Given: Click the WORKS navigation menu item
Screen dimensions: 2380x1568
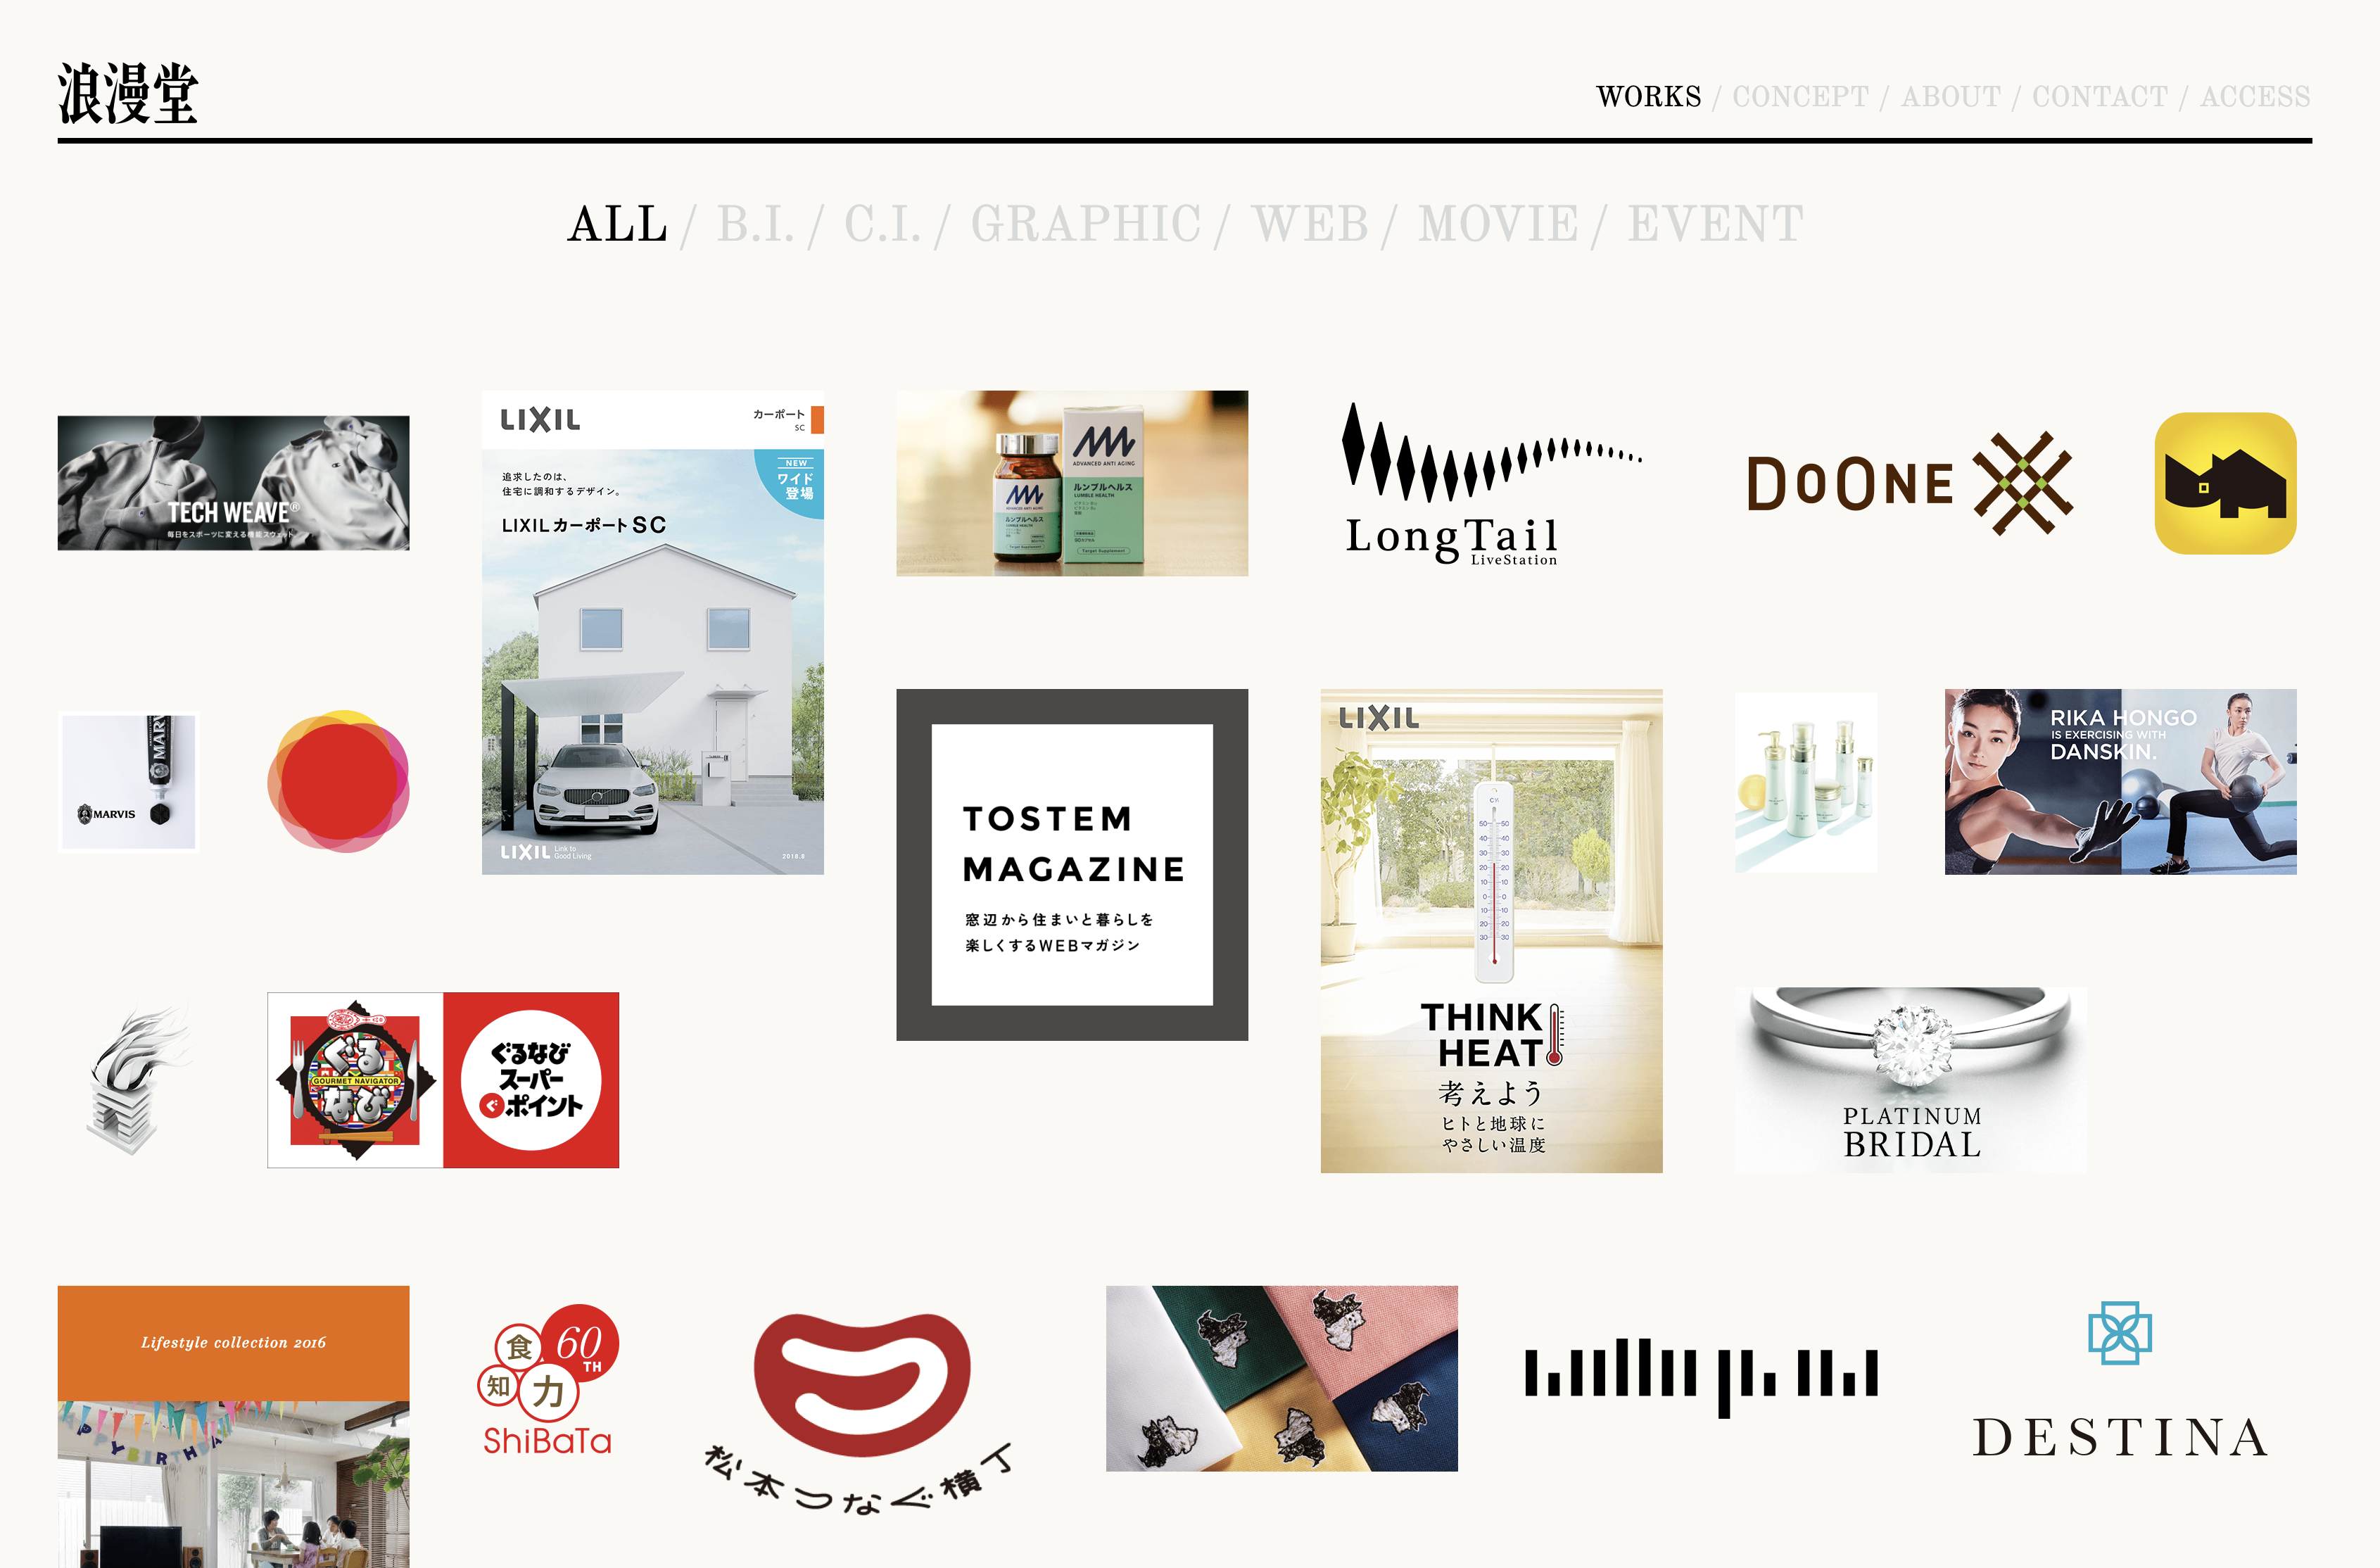Looking at the screenshot, I should 1645,96.
